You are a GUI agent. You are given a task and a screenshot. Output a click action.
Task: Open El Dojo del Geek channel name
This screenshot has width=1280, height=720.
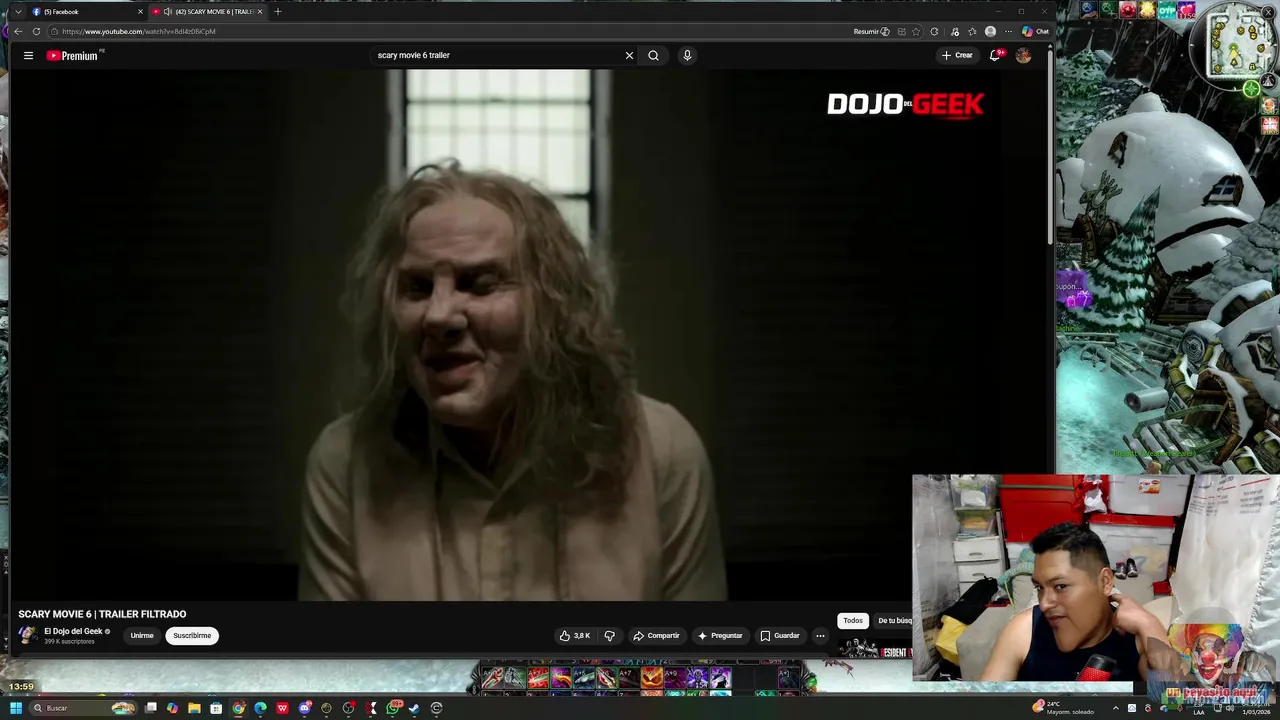tap(73, 631)
